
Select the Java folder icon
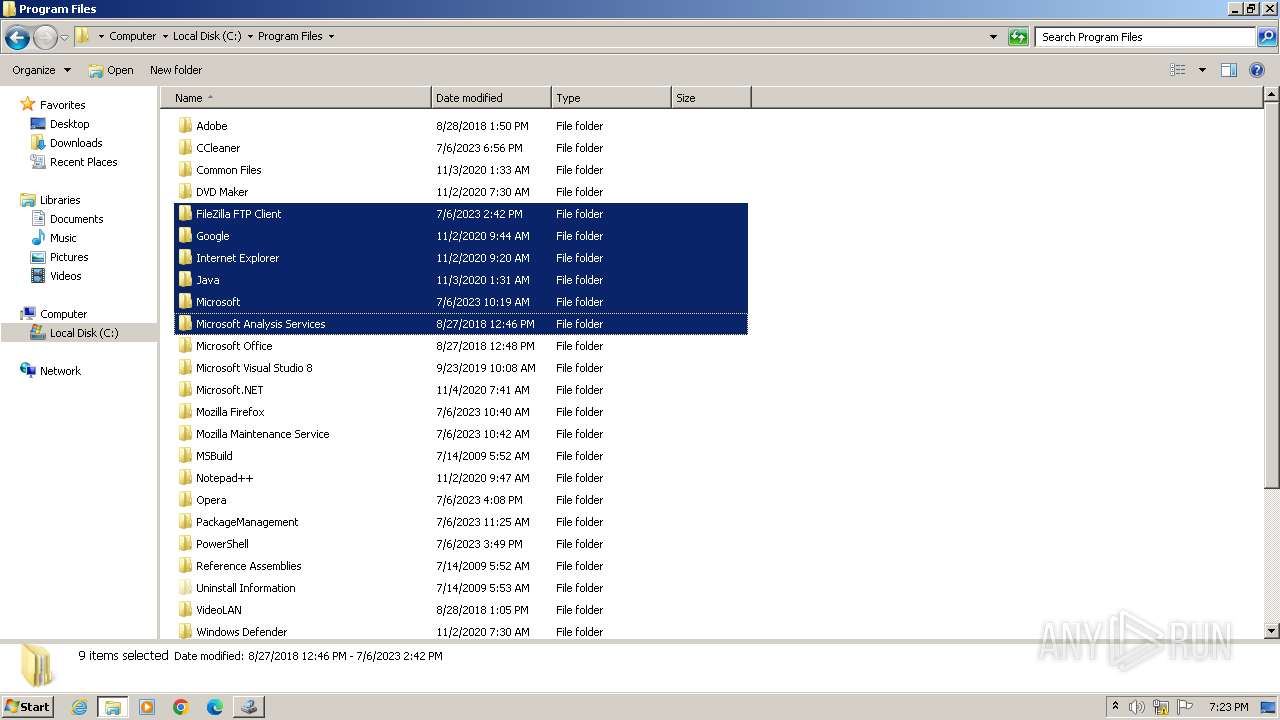[185, 280]
